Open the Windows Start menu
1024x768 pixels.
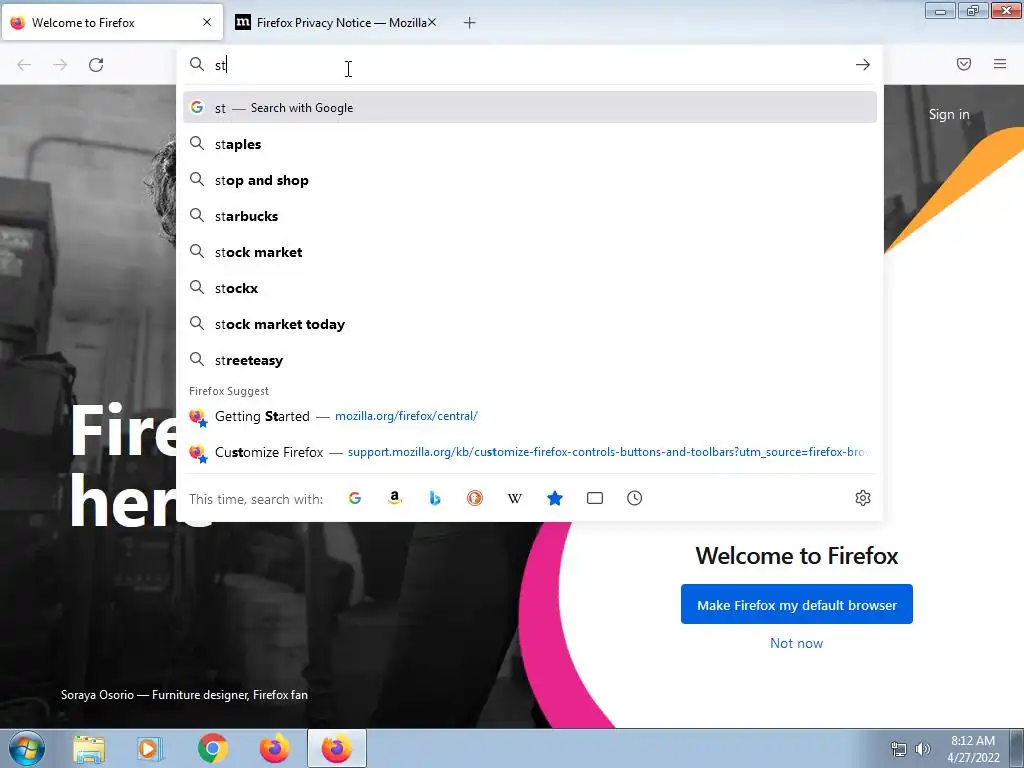point(27,748)
